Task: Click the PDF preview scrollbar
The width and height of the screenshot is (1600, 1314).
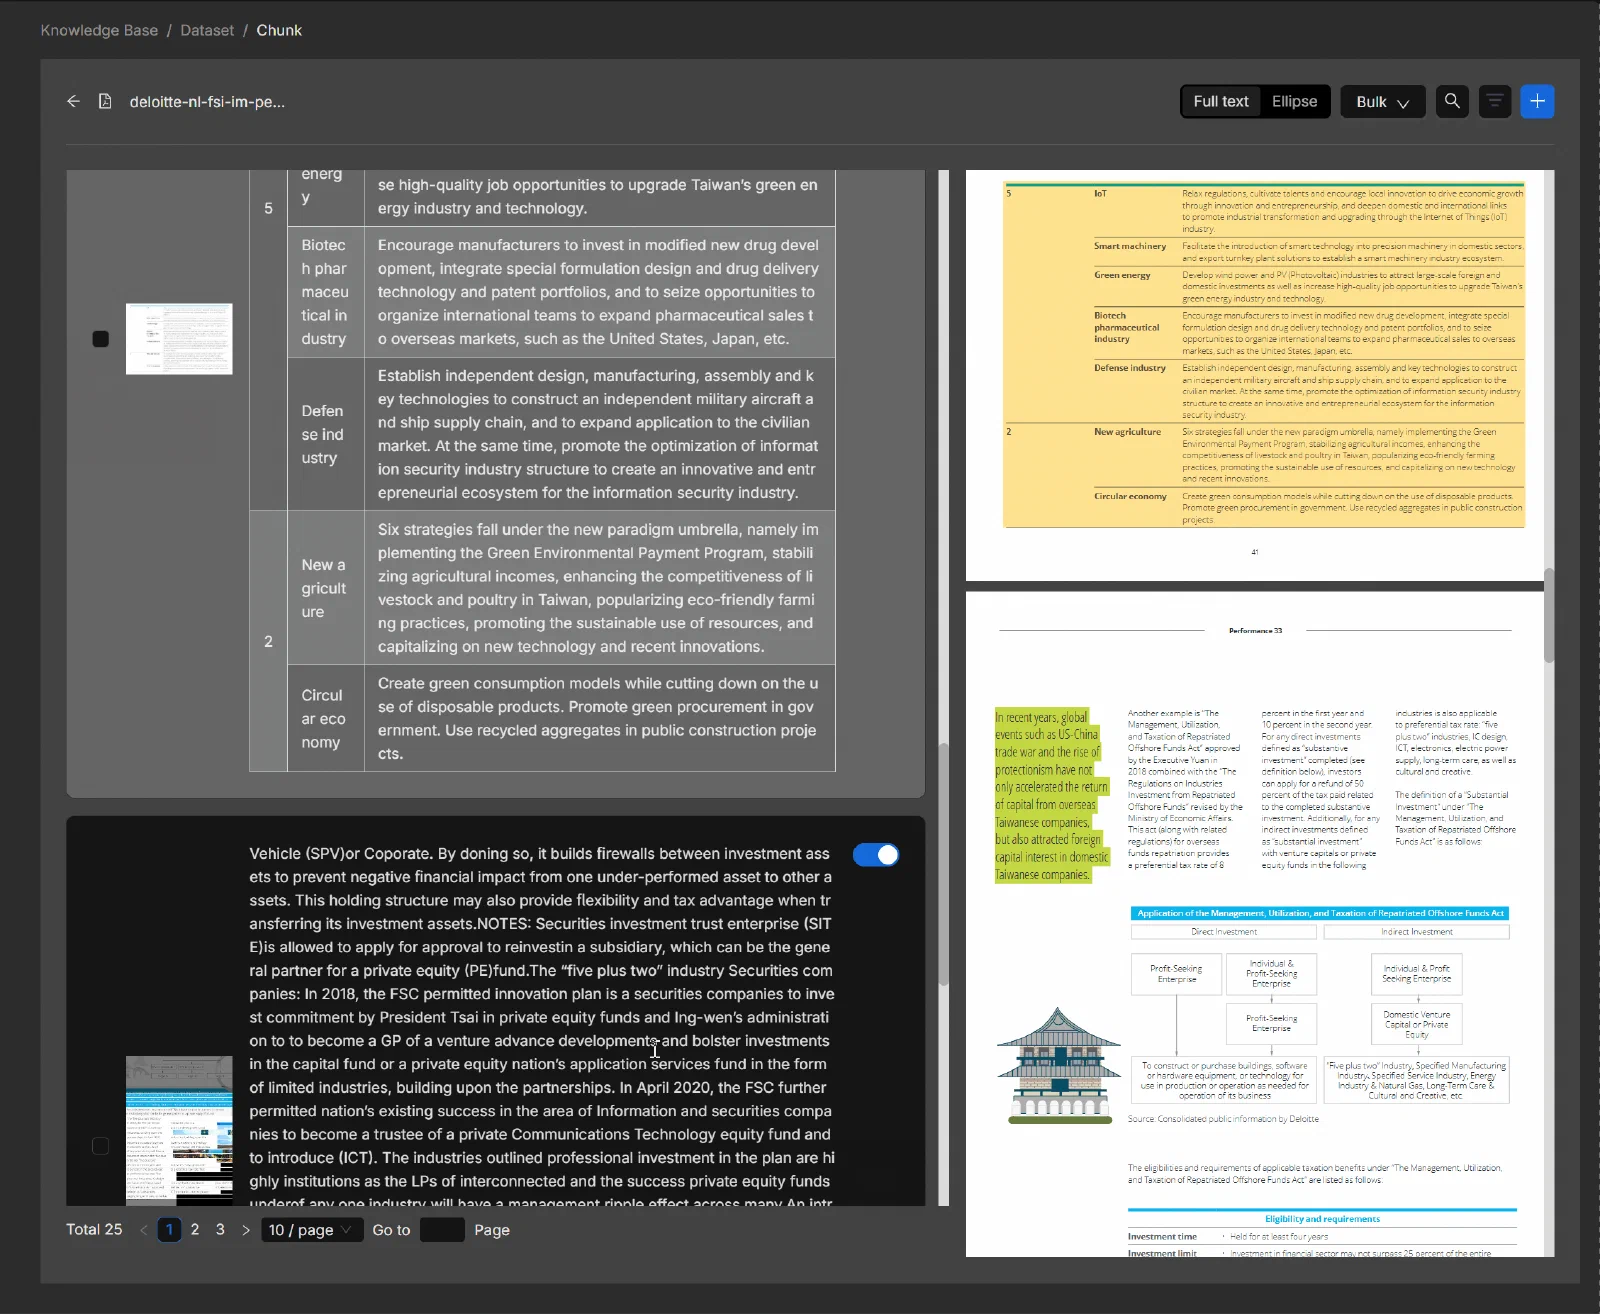Action: click(x=1549, y=615)
